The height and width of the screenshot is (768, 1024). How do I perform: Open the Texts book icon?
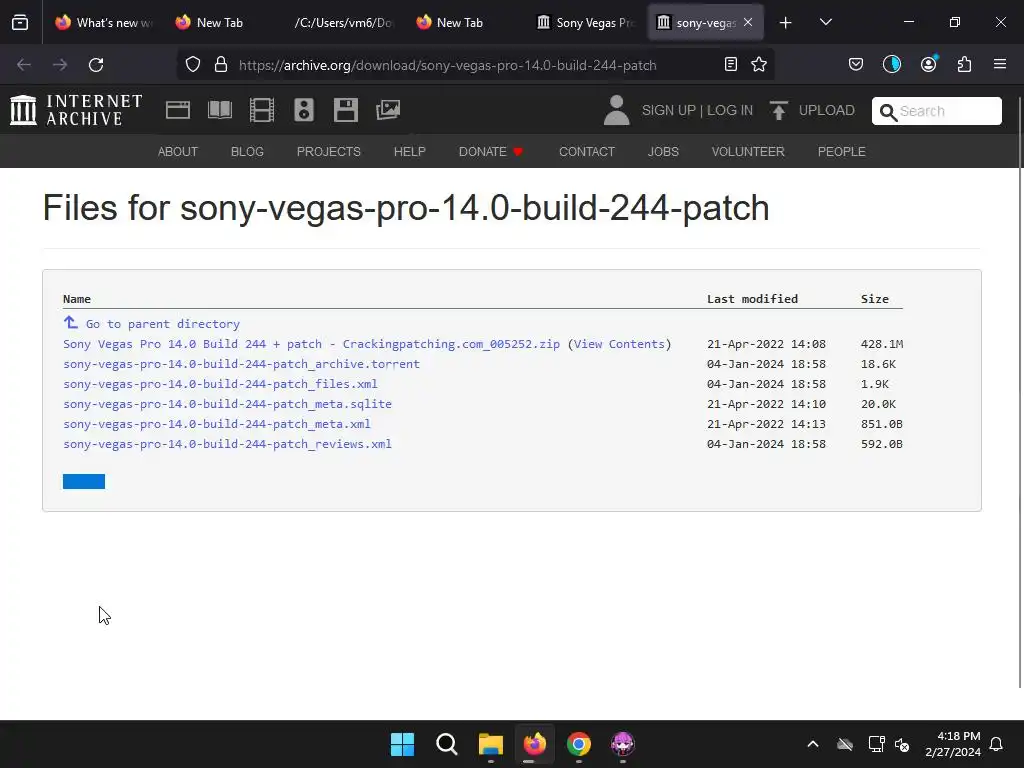[219, 110]
